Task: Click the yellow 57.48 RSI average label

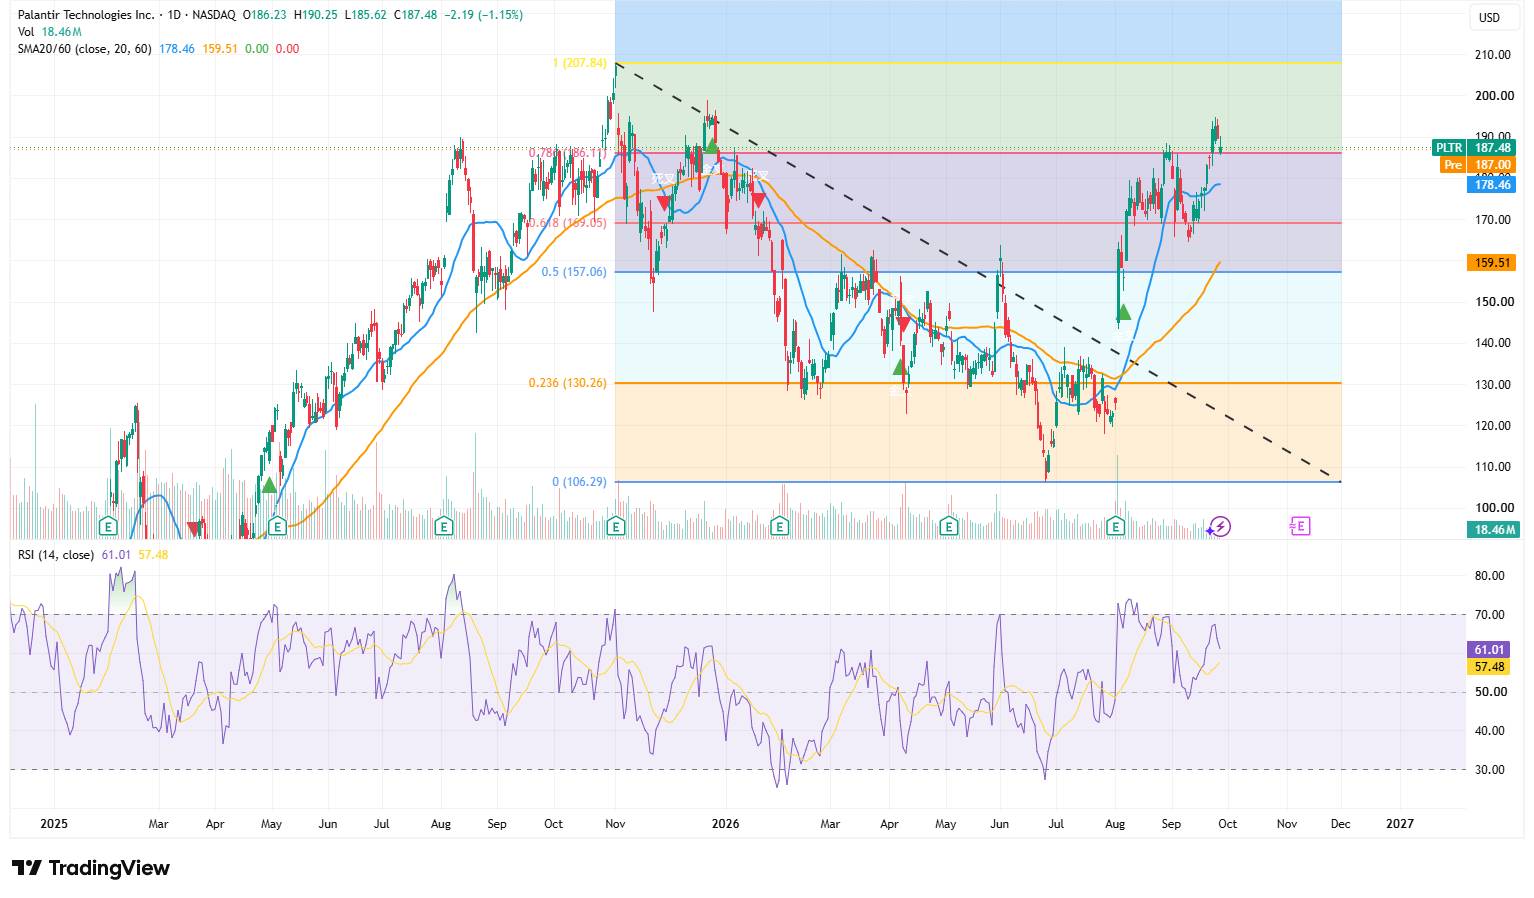Action: tap(1489, 666)
